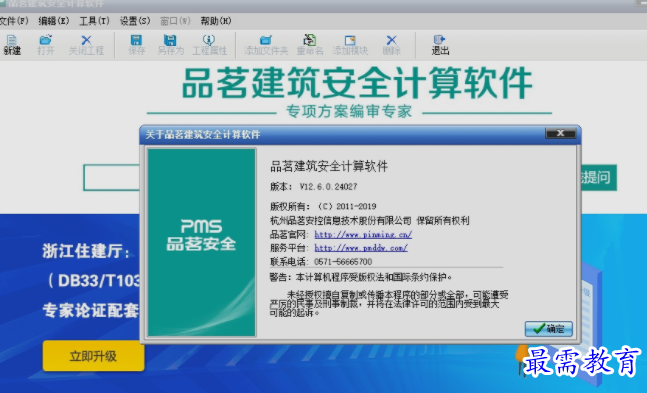Click the 添加模块 toolbar icon
This screenshot has width=647, height=393.
(x=350, y=45)
